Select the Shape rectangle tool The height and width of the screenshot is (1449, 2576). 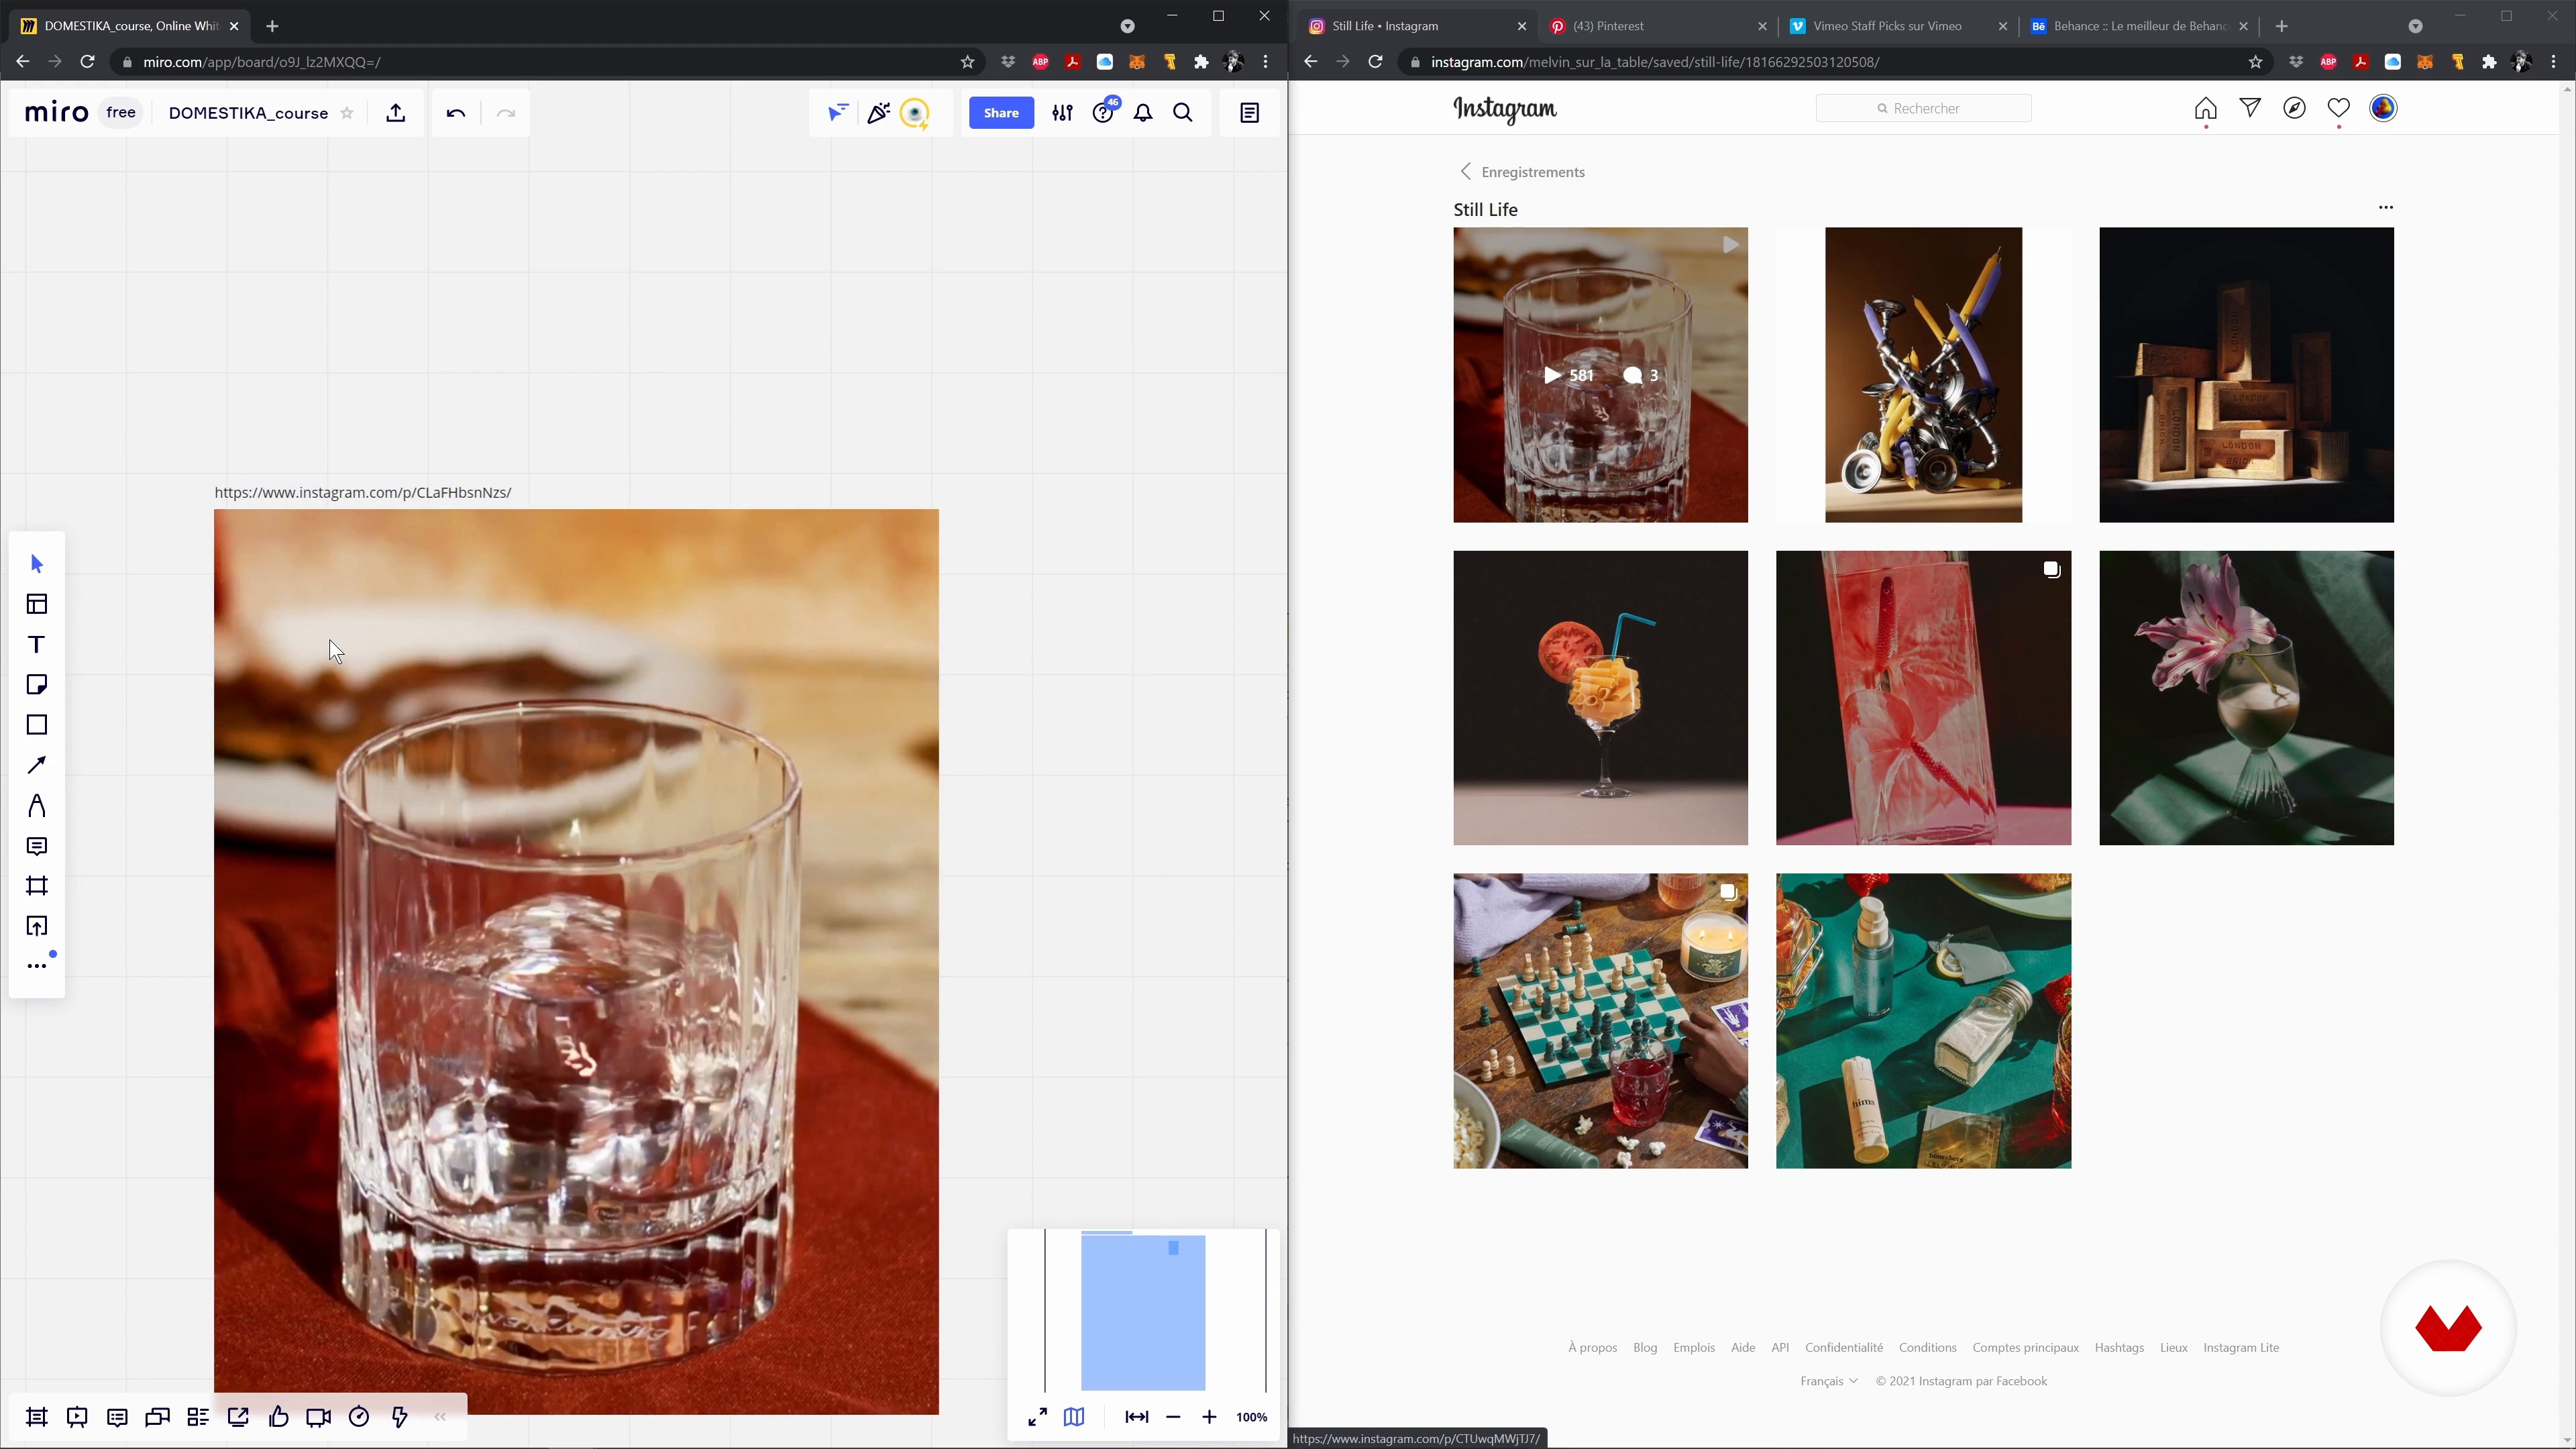(37, 725)
